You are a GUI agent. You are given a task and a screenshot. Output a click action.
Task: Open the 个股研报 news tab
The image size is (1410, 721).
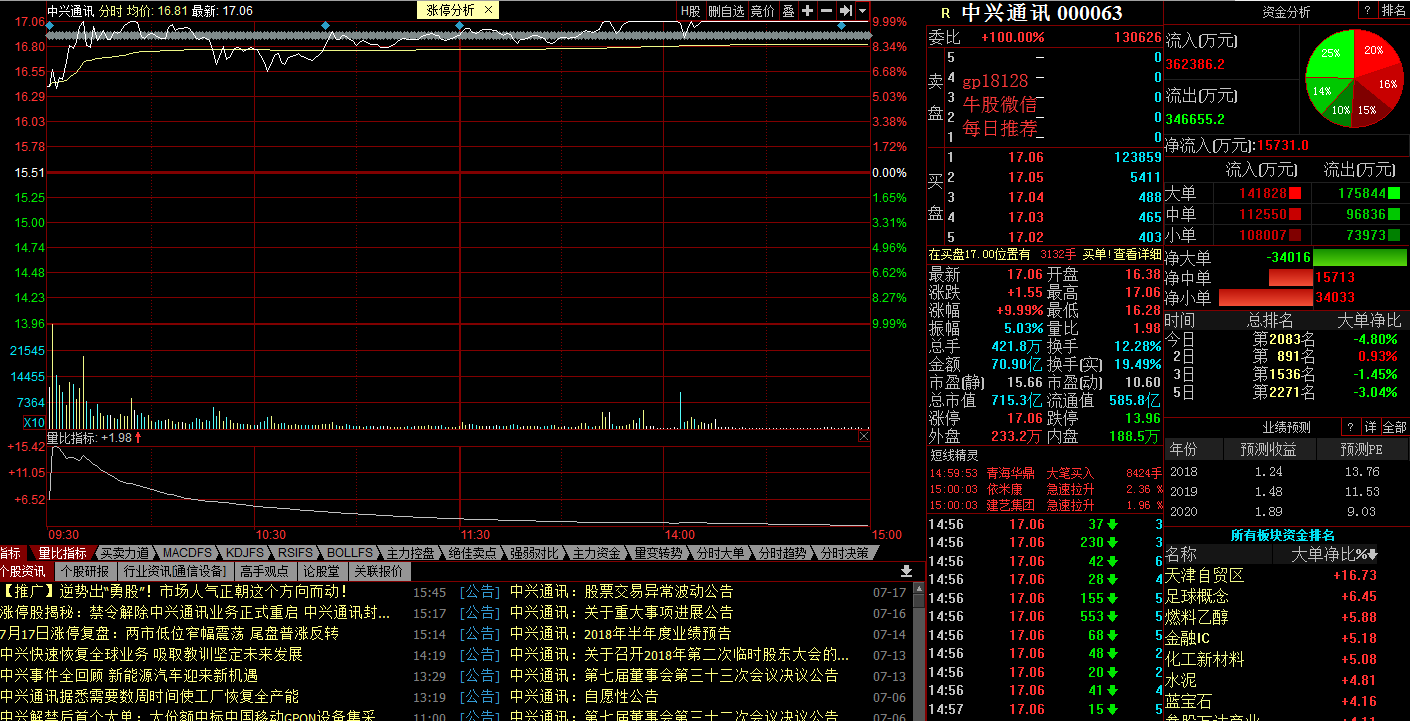(85, 572)
